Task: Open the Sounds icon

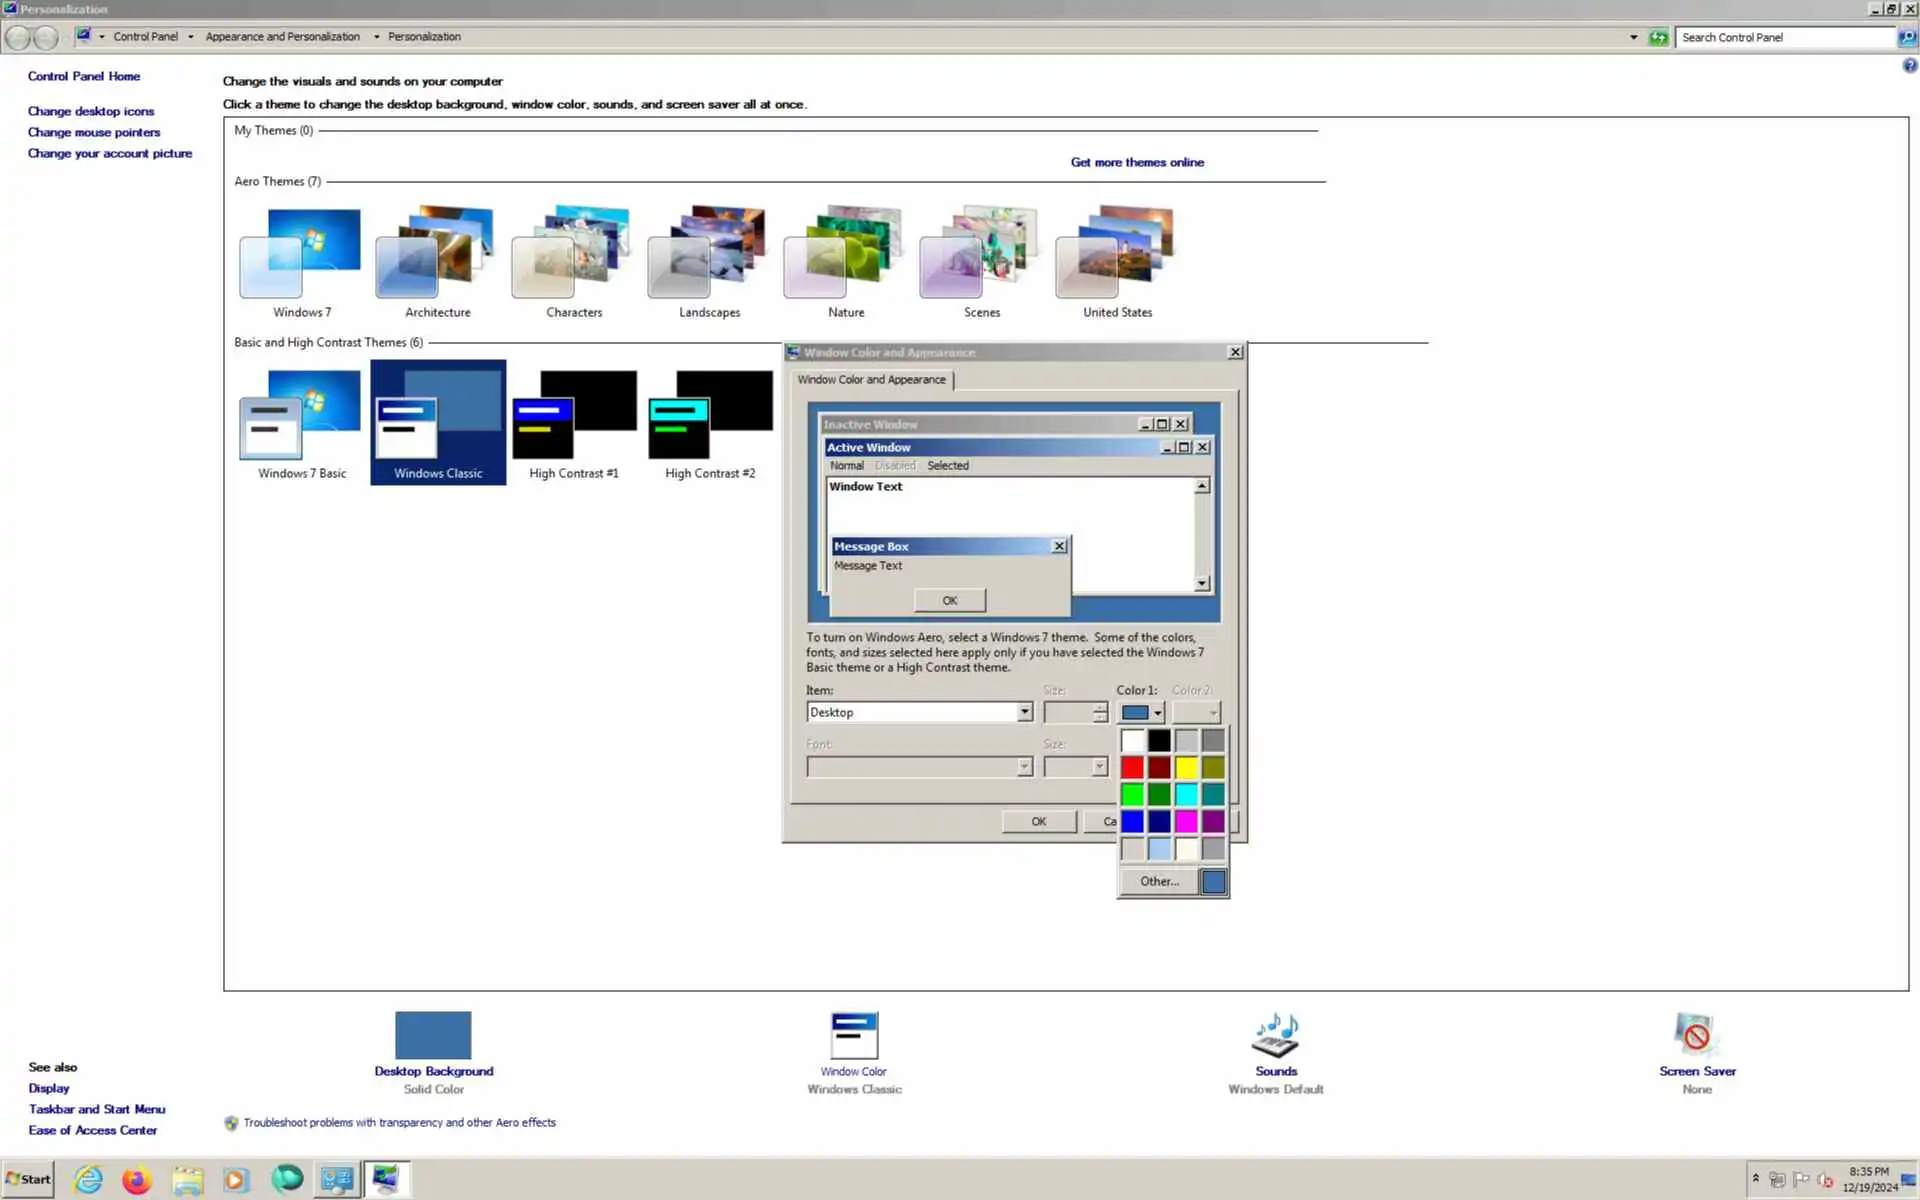Action: (1275, 1036)
